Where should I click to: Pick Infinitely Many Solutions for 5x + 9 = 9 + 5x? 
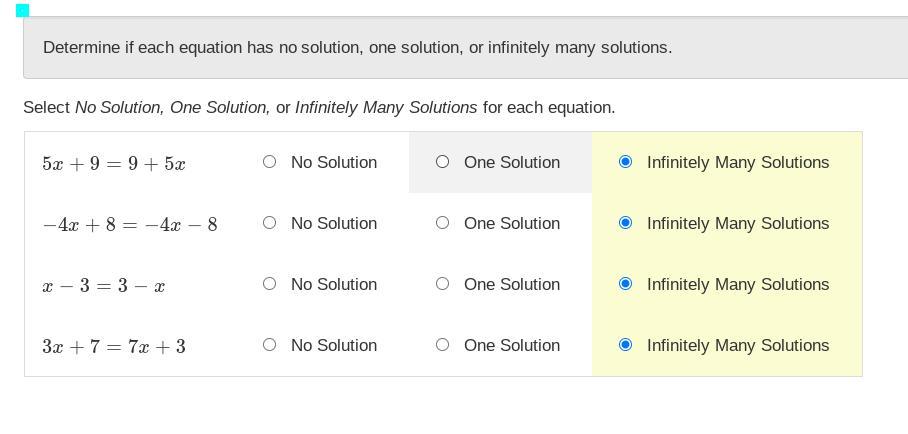pyautogui.click(x=625, y=162)
